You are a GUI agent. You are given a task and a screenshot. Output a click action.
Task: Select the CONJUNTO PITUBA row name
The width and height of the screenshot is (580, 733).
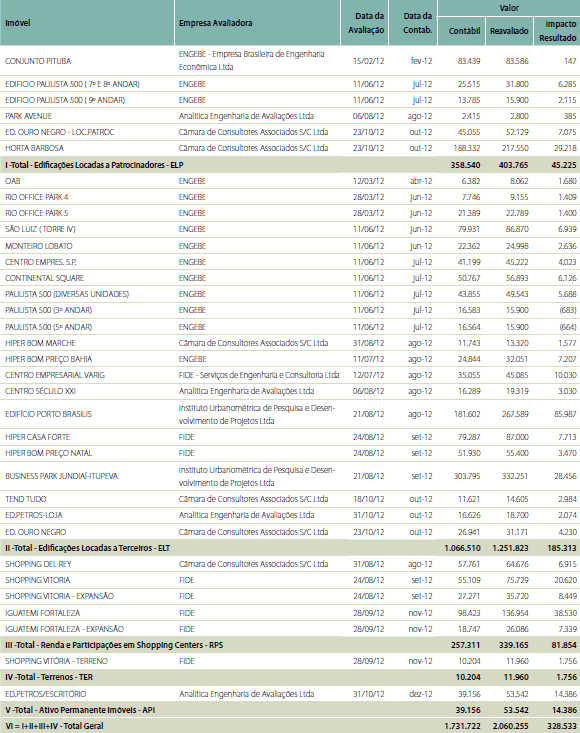tap(38, 61)
